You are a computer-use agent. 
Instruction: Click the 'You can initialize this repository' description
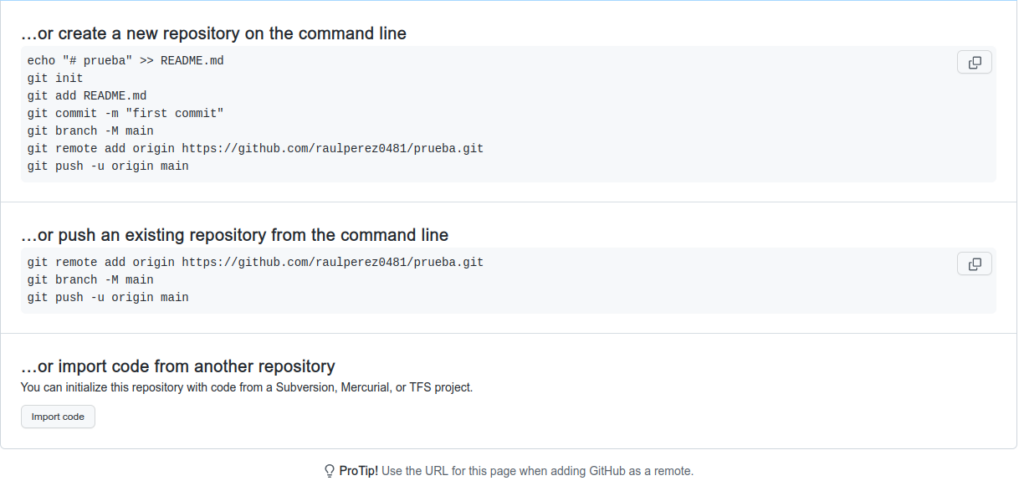[246, 387]
